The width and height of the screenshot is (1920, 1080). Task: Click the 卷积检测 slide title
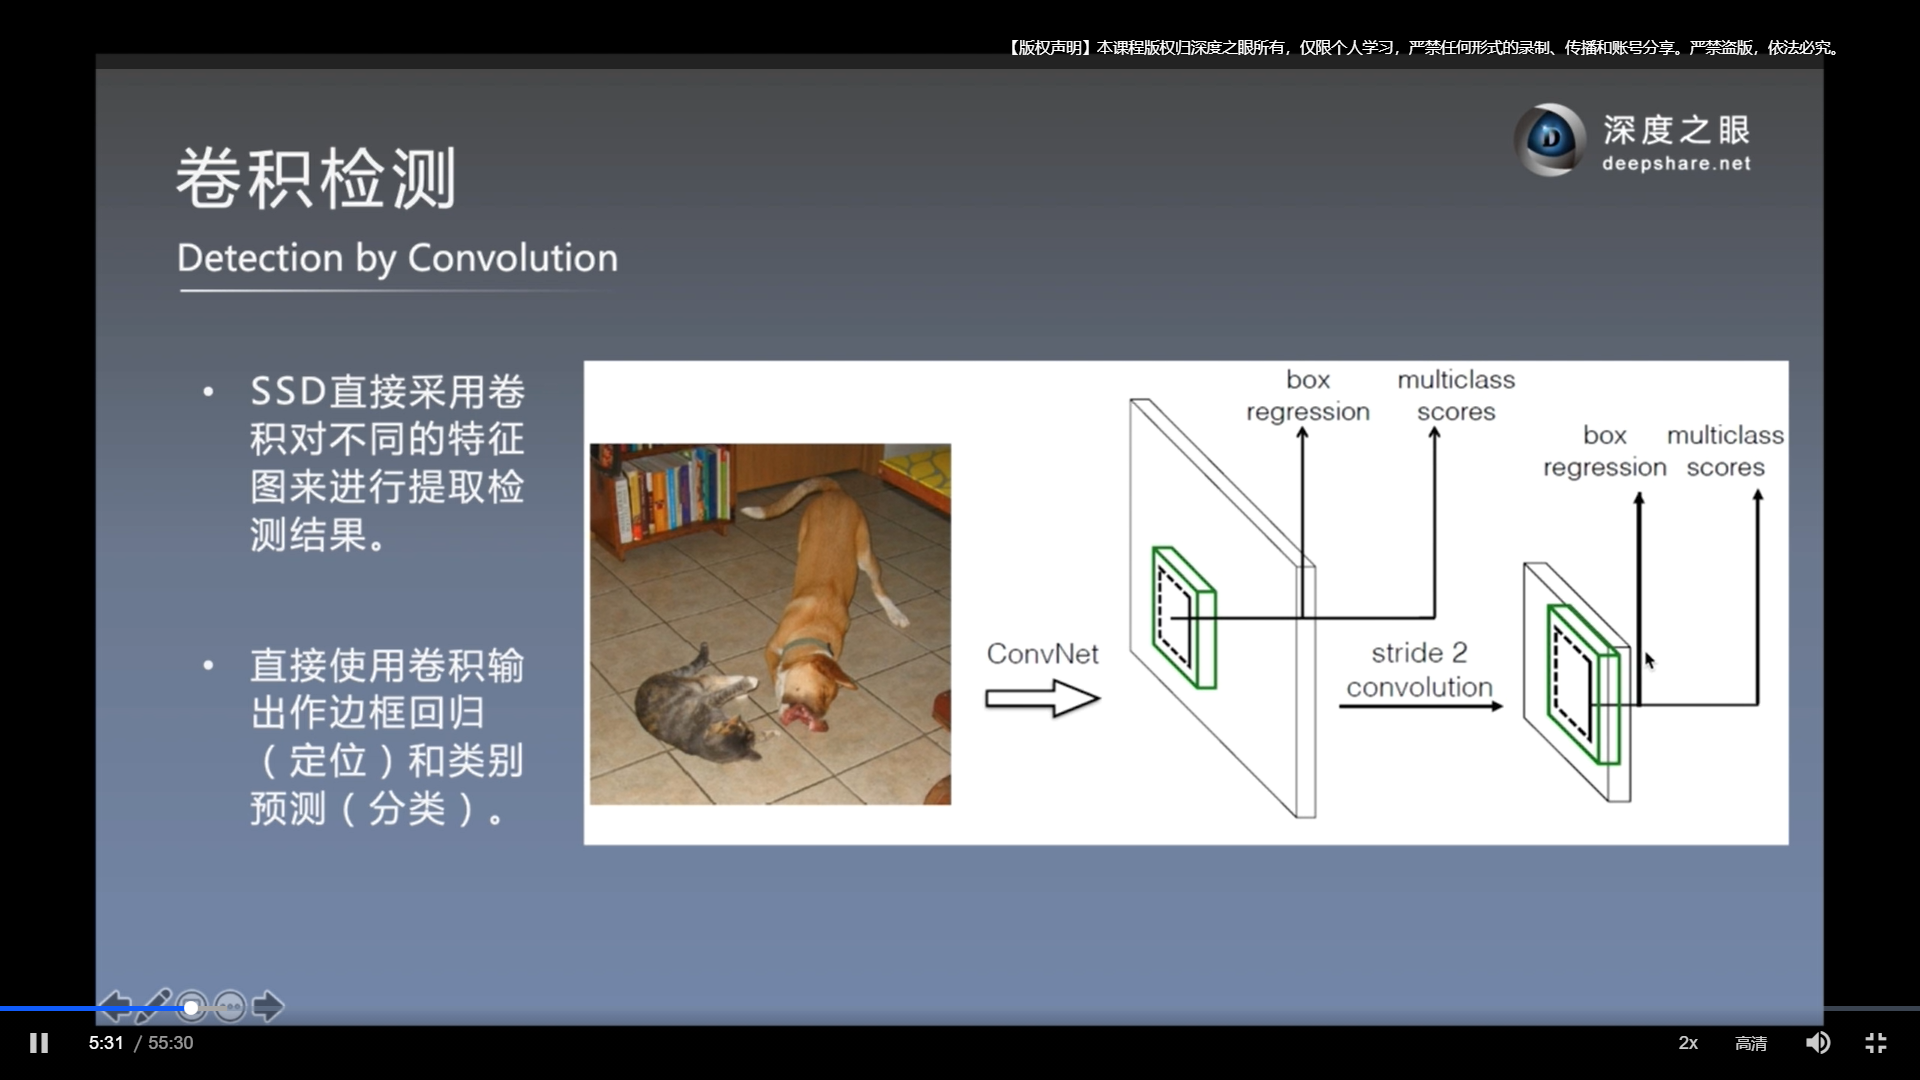click(317, 179)
